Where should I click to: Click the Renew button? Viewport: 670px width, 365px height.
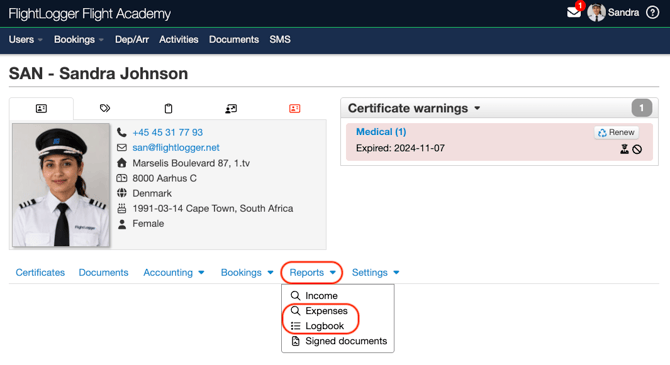tap(616, 132)
